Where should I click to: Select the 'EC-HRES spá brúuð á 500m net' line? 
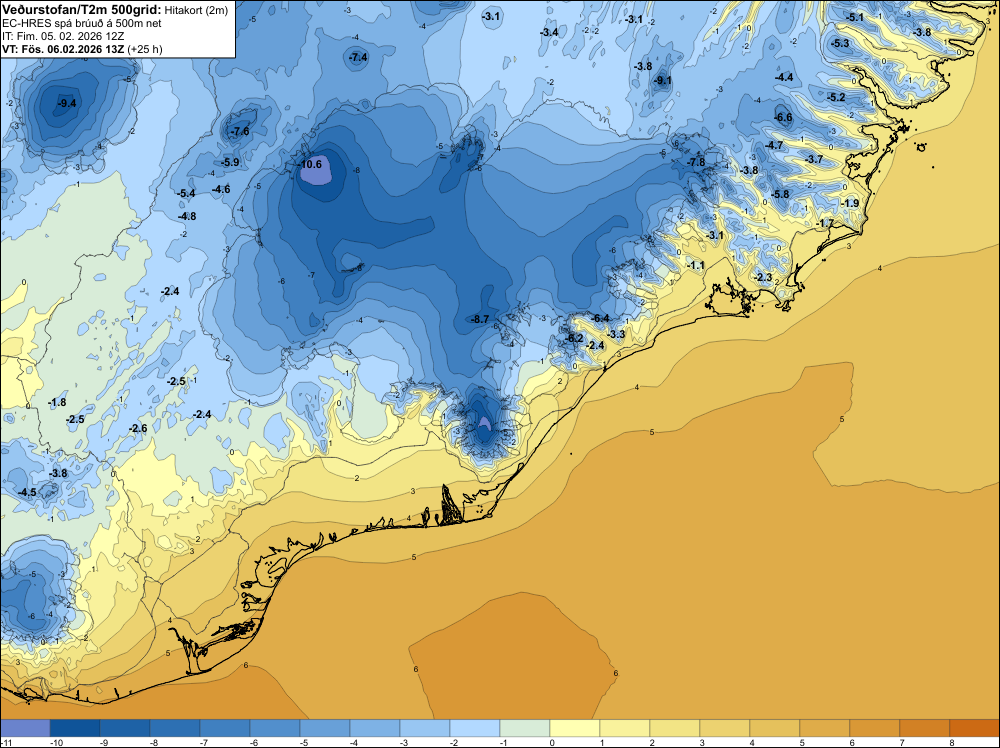point(82,23)
